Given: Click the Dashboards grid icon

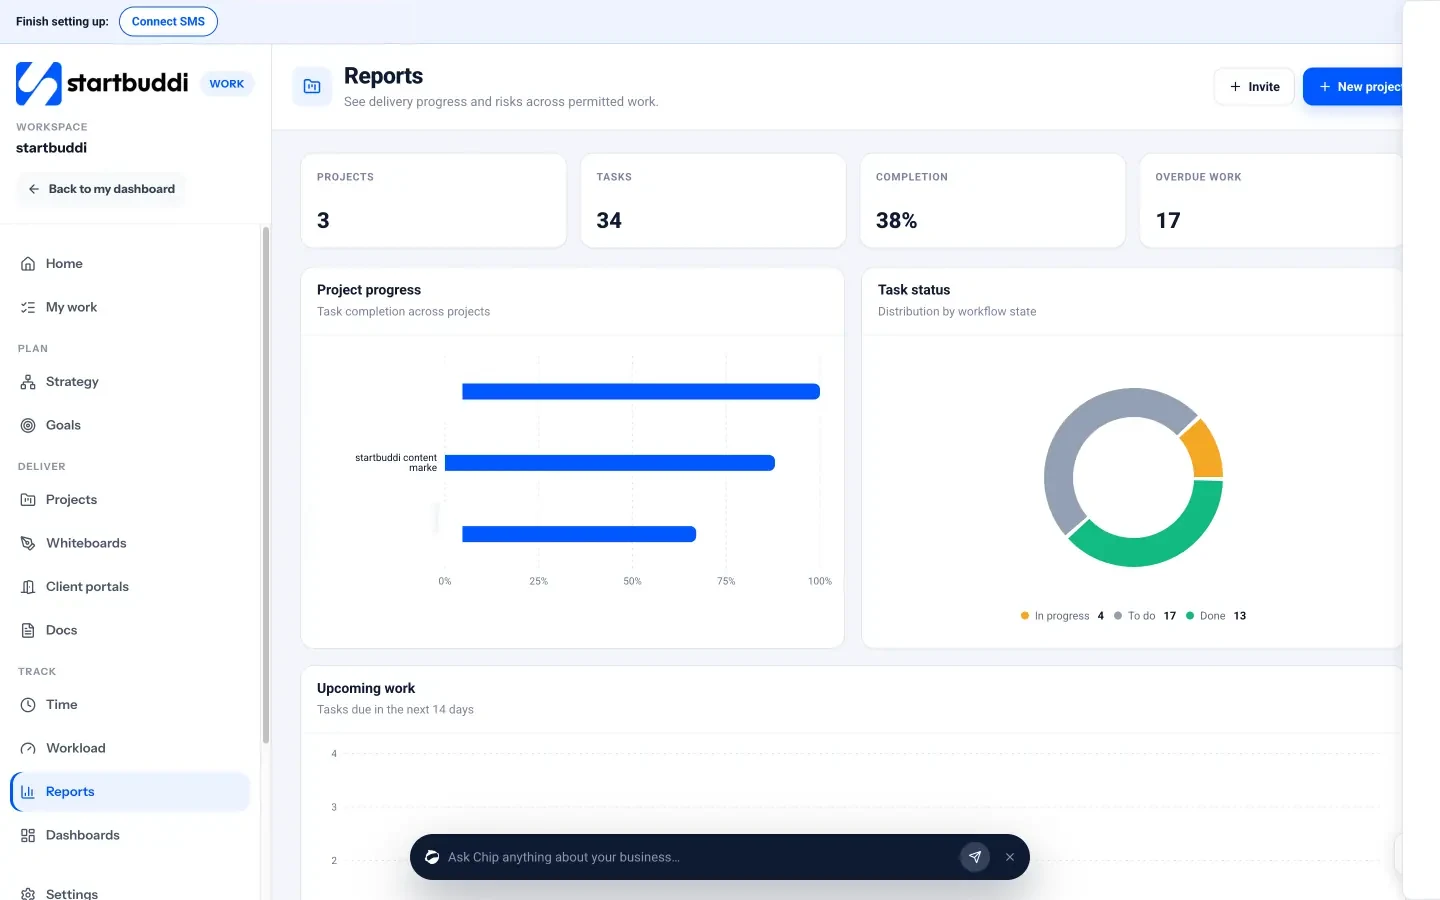Looking at the screenshot, I should click(x=28, y=836).
